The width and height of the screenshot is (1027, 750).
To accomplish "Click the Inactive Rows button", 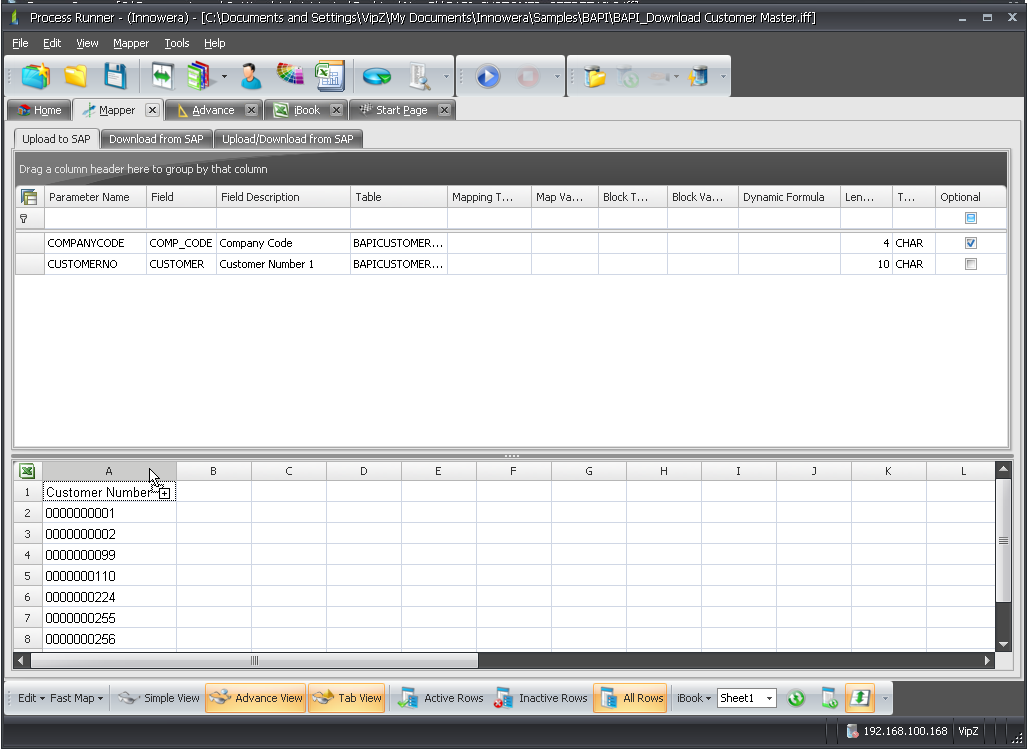I will pyautogui.click(x=540, y=698).
